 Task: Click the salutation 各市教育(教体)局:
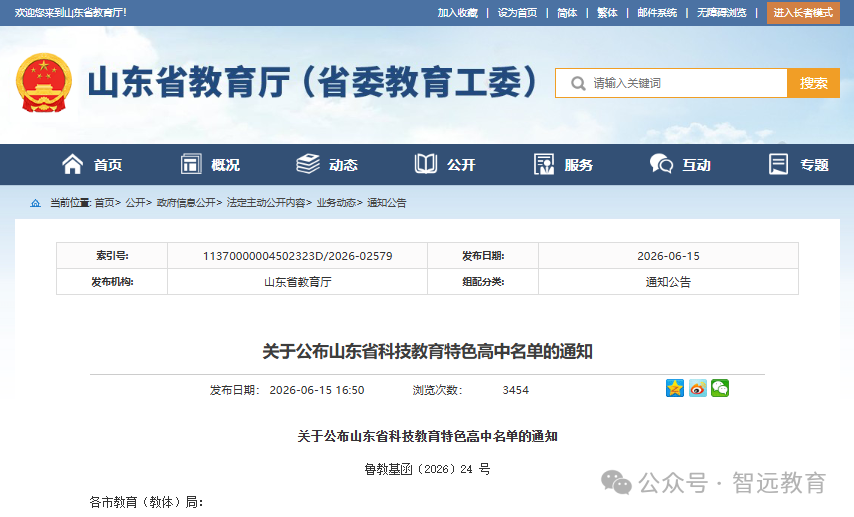[147, 502]
